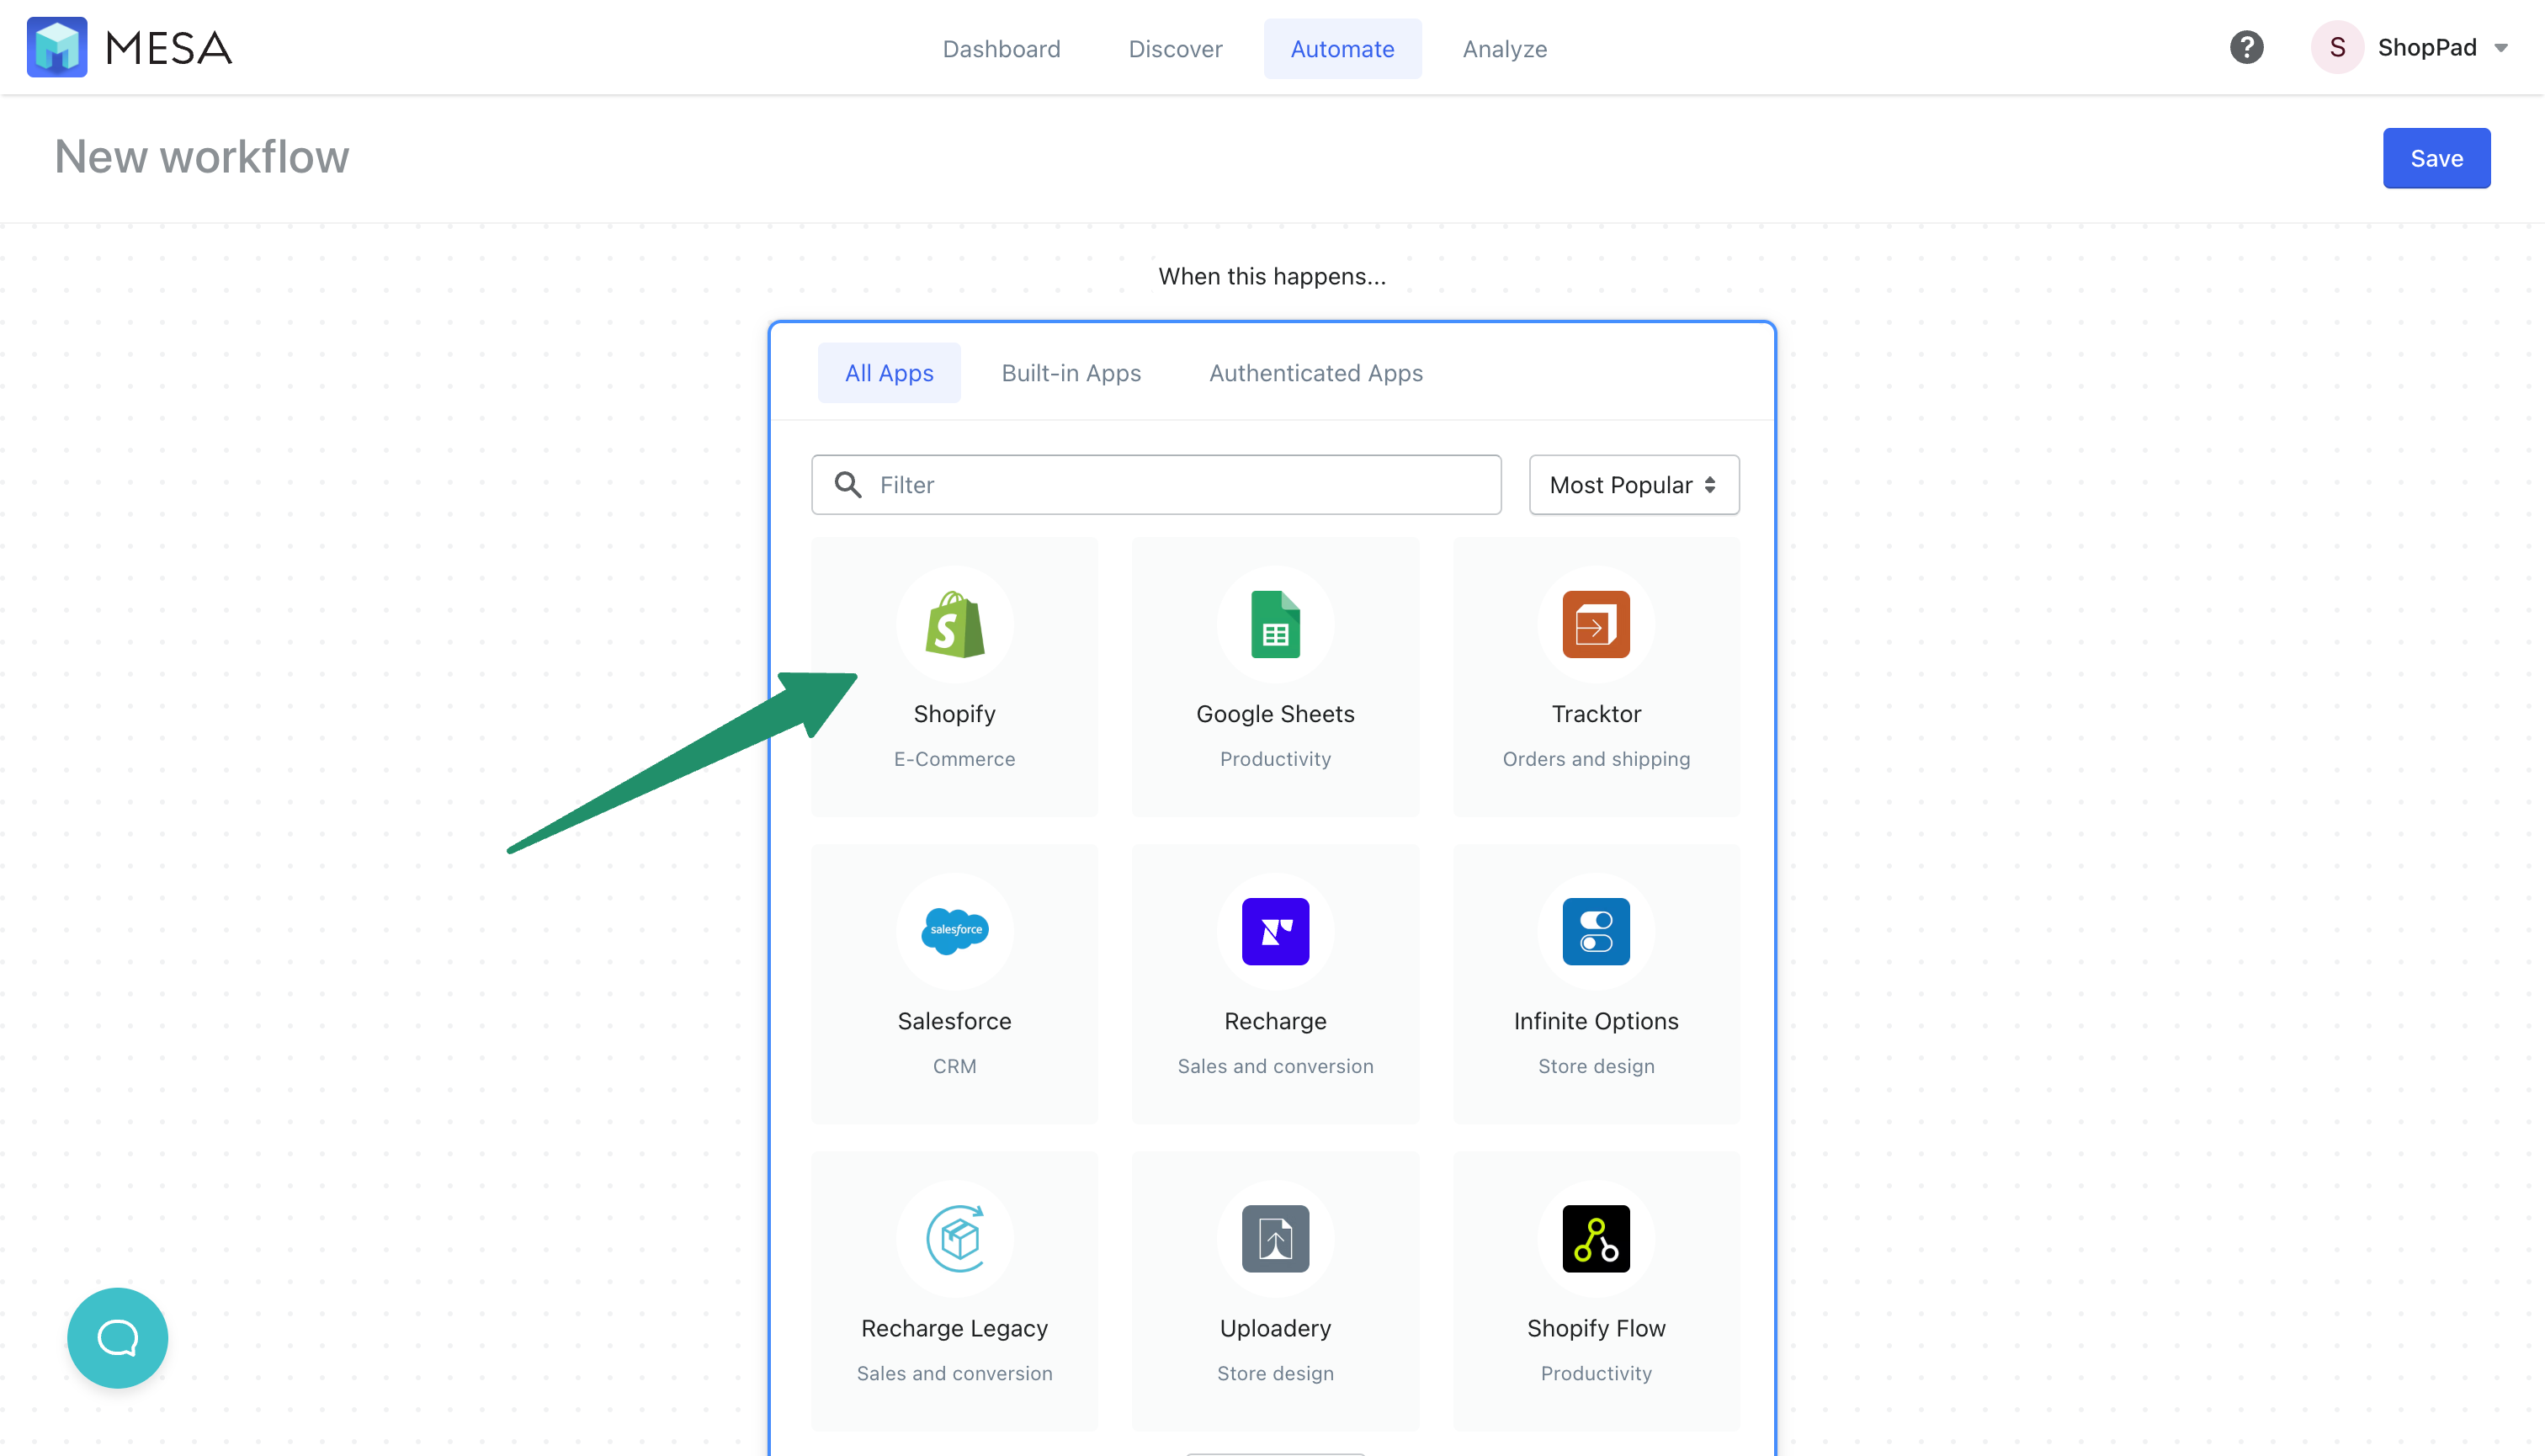2545x1456 pixels.
Task: Click the Filter search input field
Action: click(1156, 485)
